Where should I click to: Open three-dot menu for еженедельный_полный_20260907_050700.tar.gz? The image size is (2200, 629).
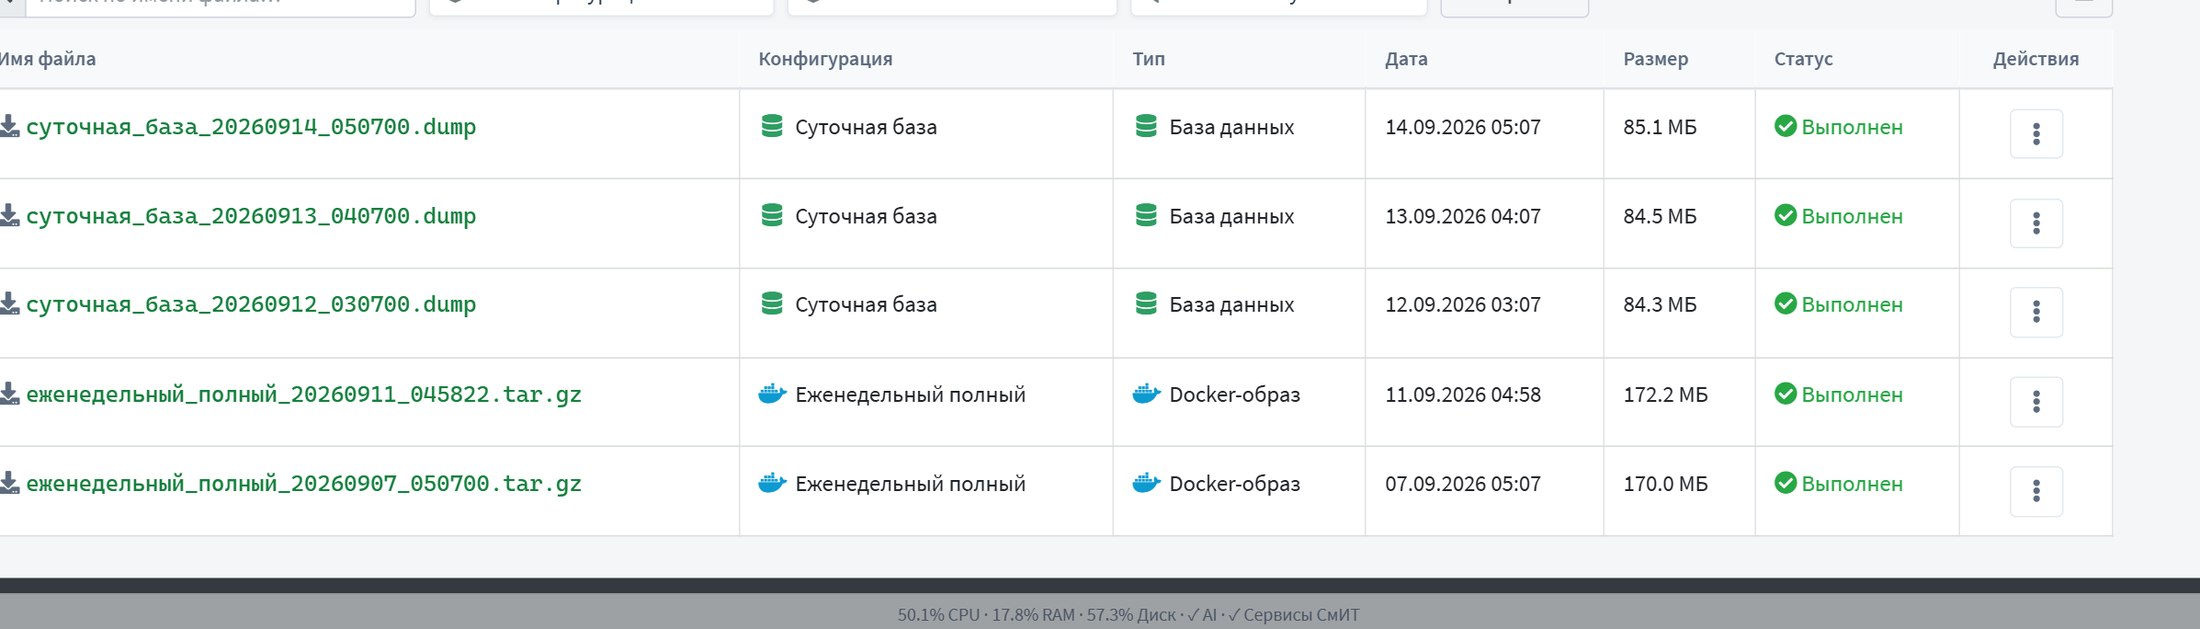pyautogui.click(x=2036, y=491)
